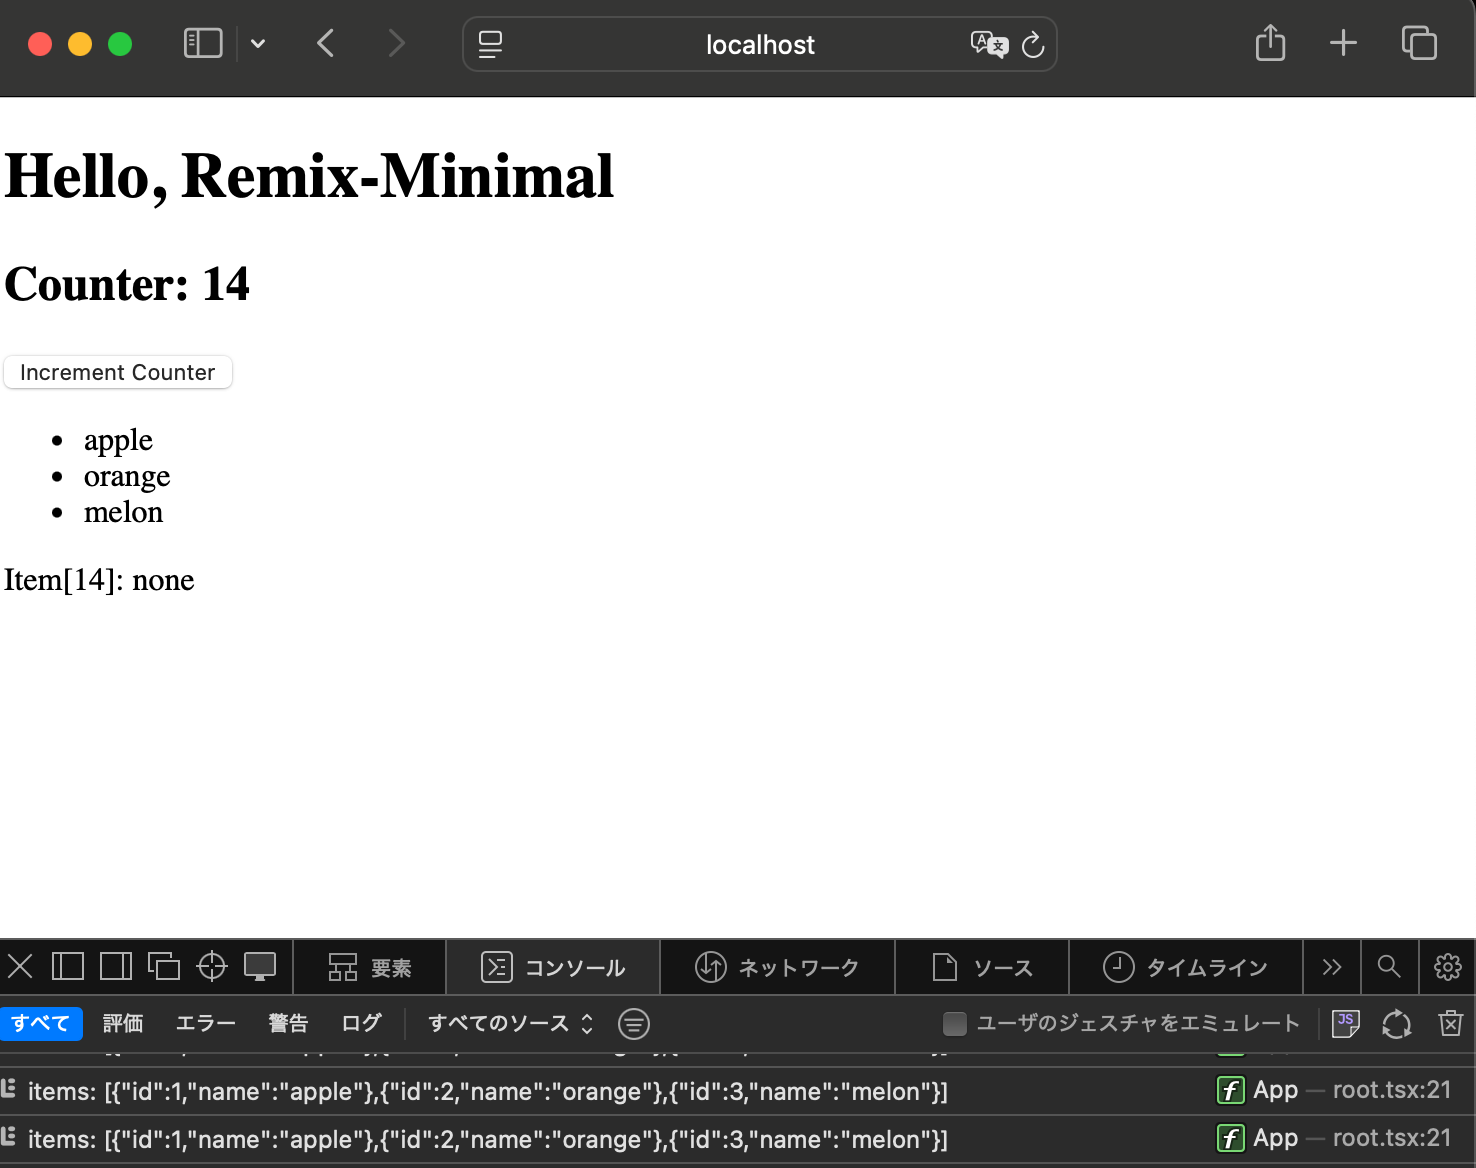Select the ログ console filter

coord(361,1023)
